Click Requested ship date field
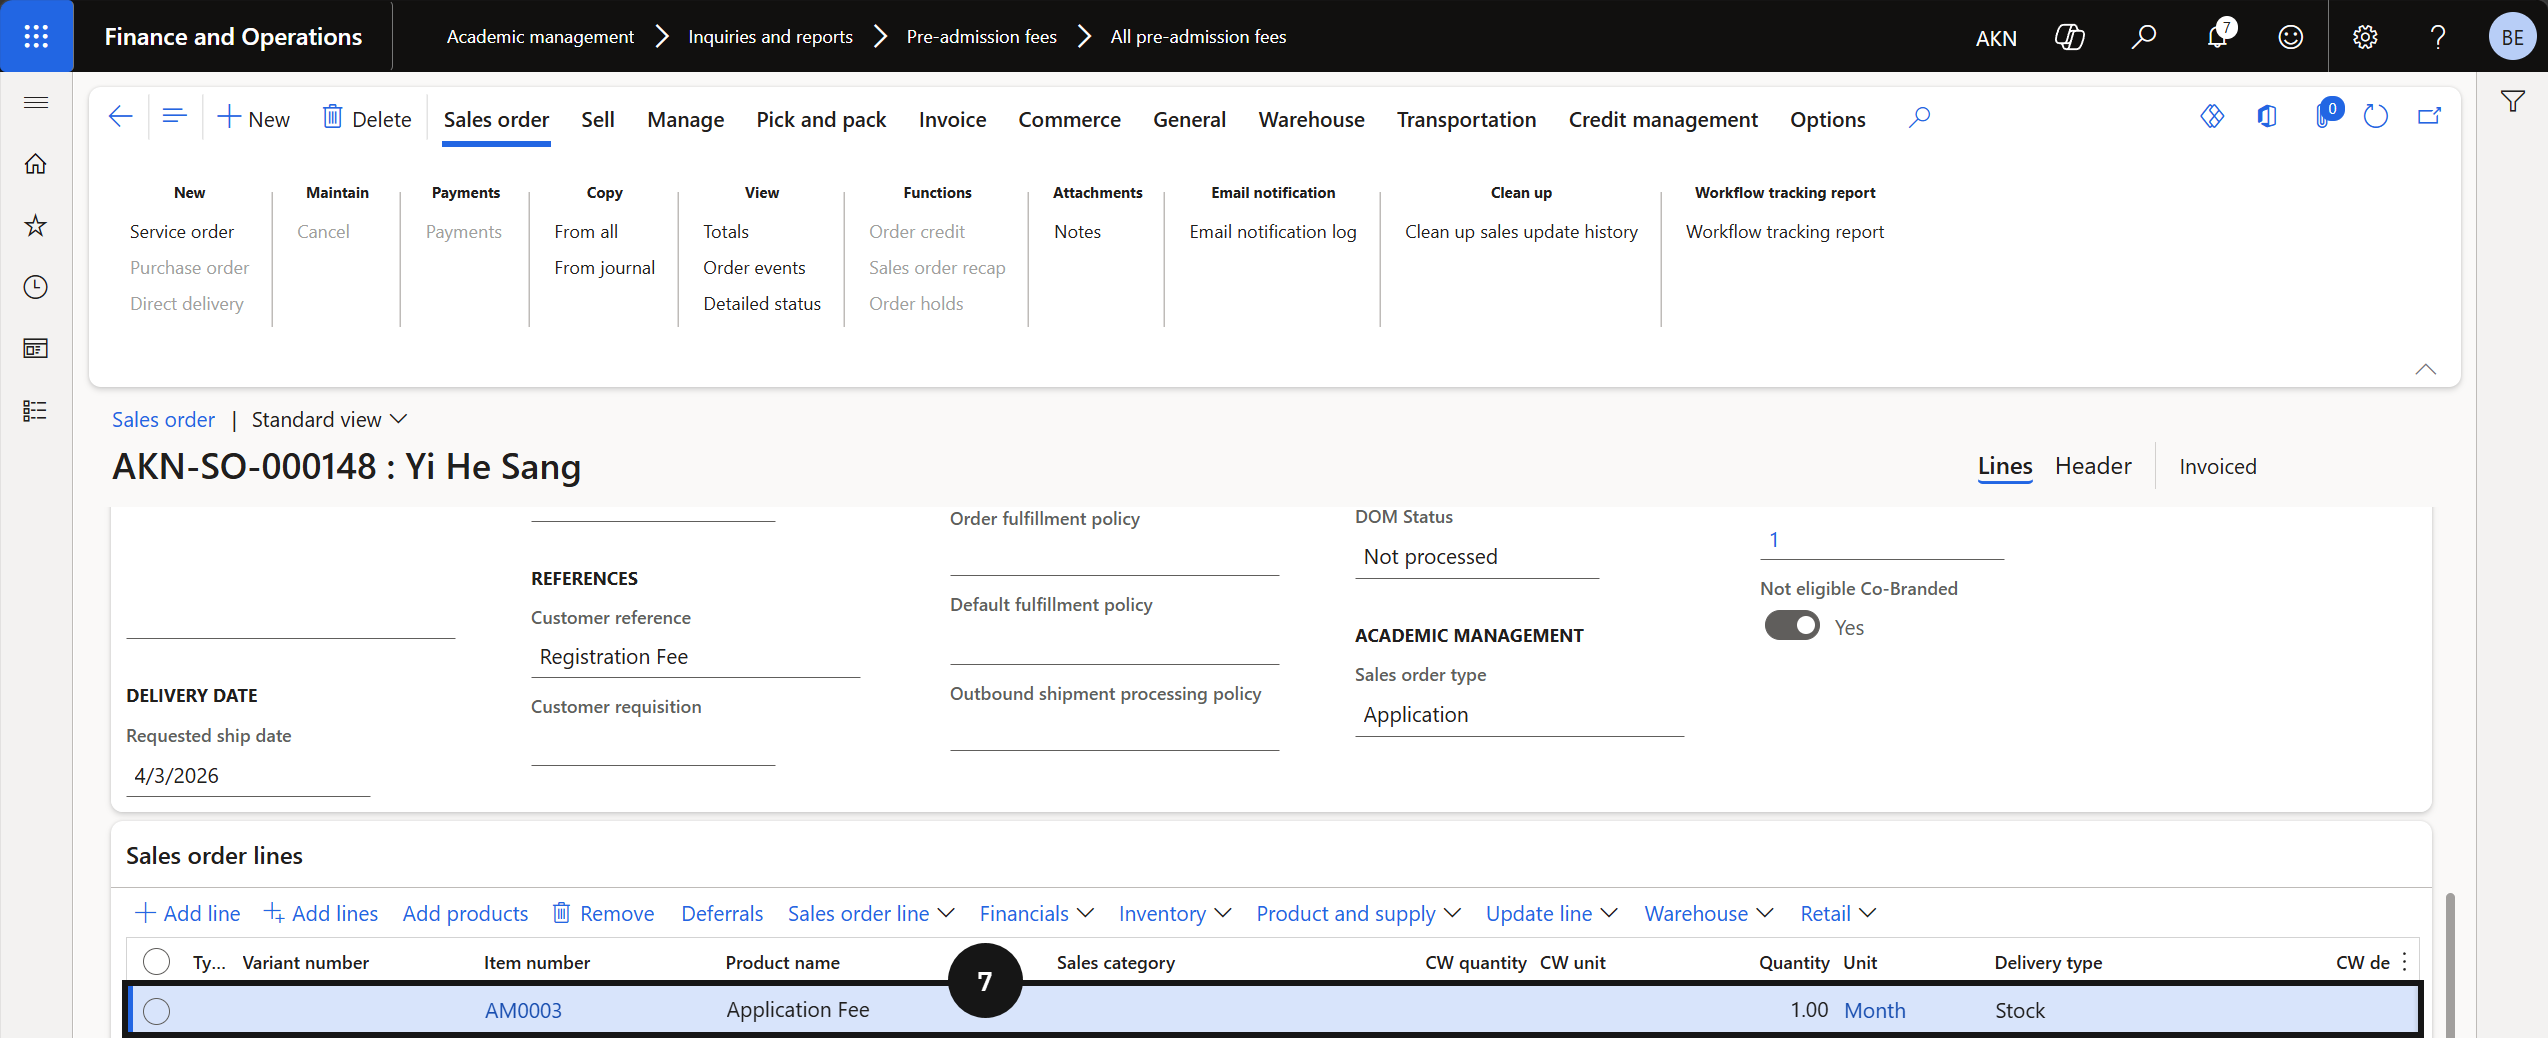The image size is (2548, 1038). [x=248, y=776]
